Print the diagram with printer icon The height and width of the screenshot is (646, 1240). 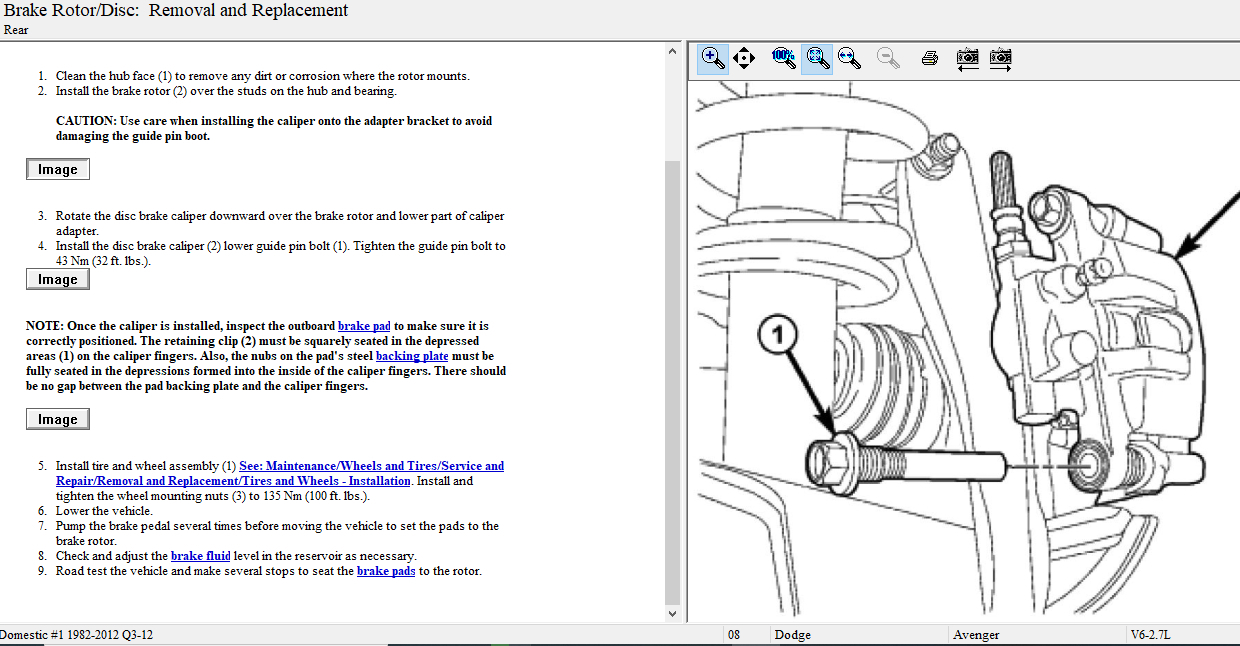coord(929,58)
